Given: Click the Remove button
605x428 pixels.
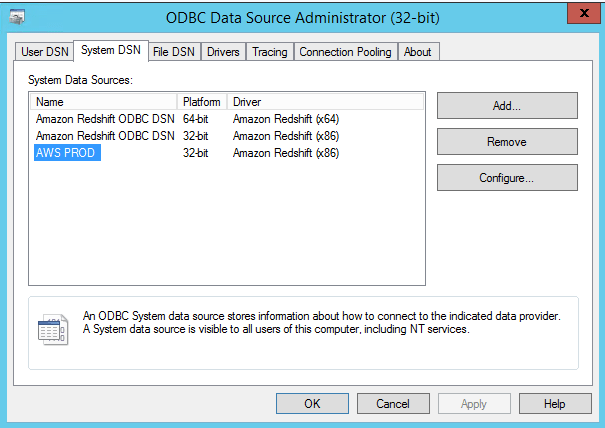Looking at the screenshot, I should [x=507, y=142].
